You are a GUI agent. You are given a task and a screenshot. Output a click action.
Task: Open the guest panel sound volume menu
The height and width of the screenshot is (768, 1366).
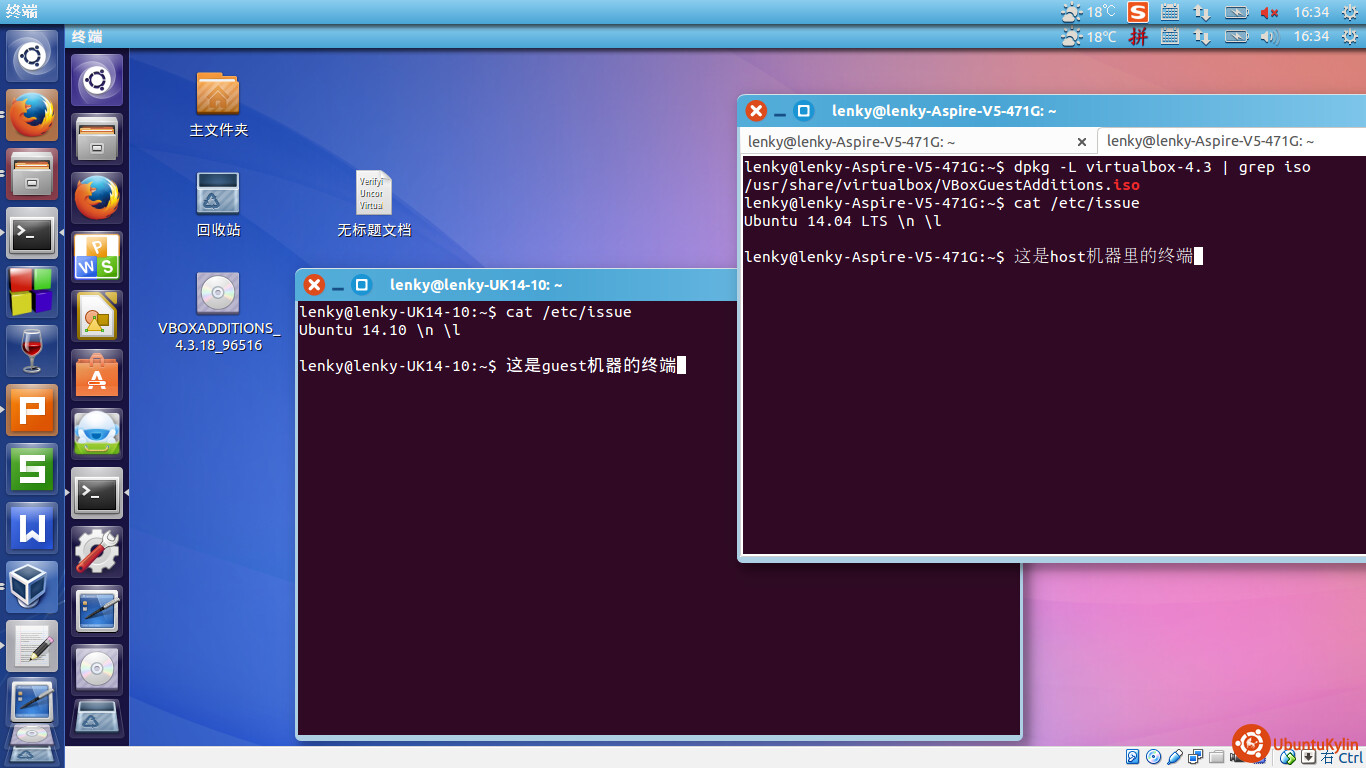1269,37
